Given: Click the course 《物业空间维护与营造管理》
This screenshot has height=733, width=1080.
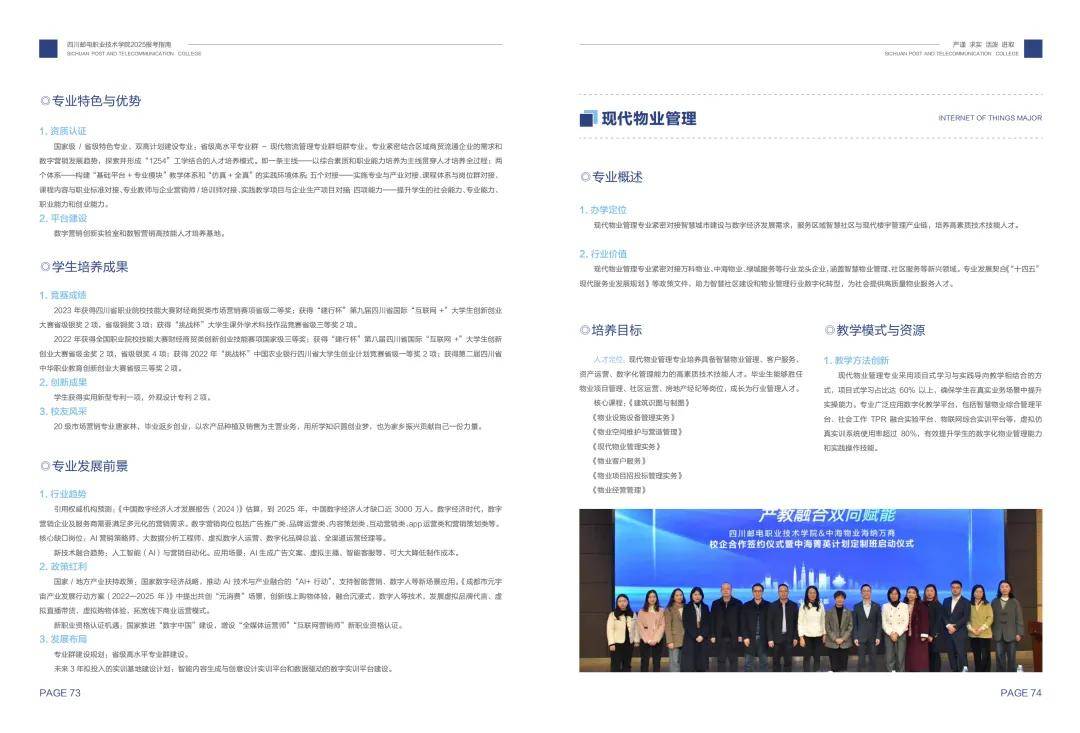Looking at the screenshot, I should click(x=637, y=432).
